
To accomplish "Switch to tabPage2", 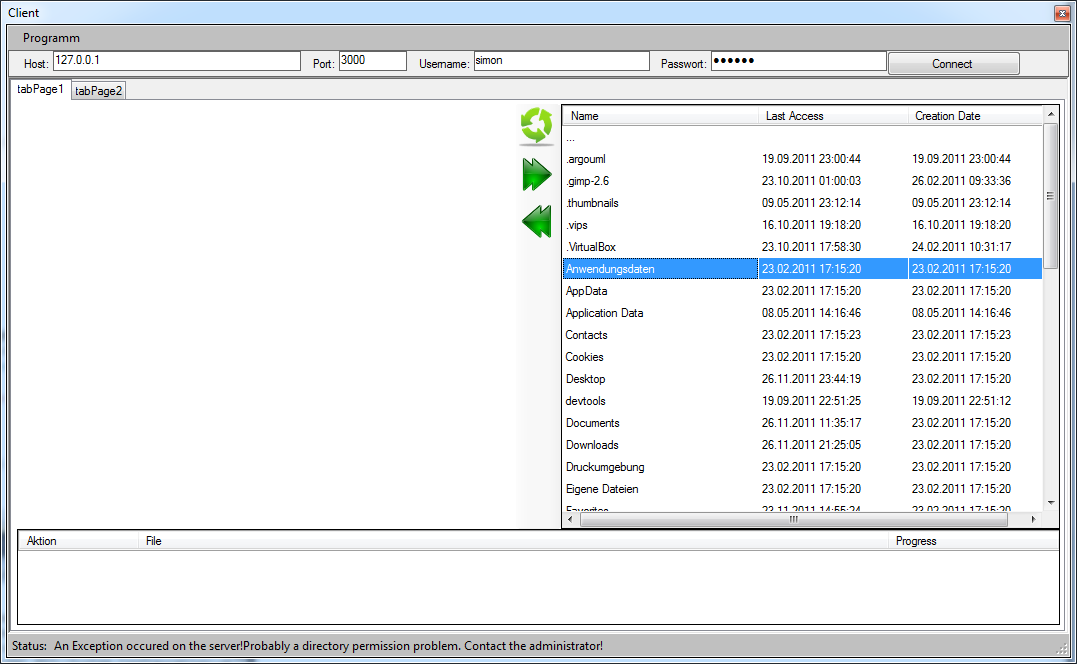I will [x=98, y=91].
